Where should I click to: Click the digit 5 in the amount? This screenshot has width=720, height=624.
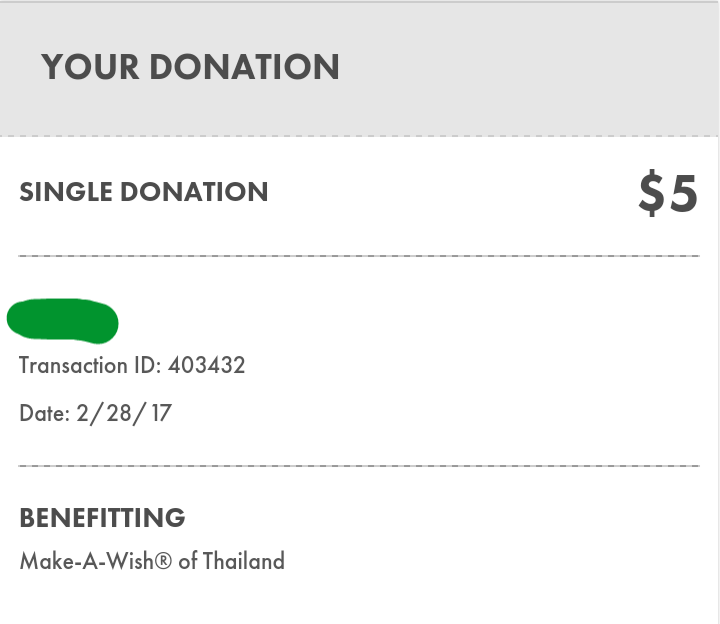[684, 194]
